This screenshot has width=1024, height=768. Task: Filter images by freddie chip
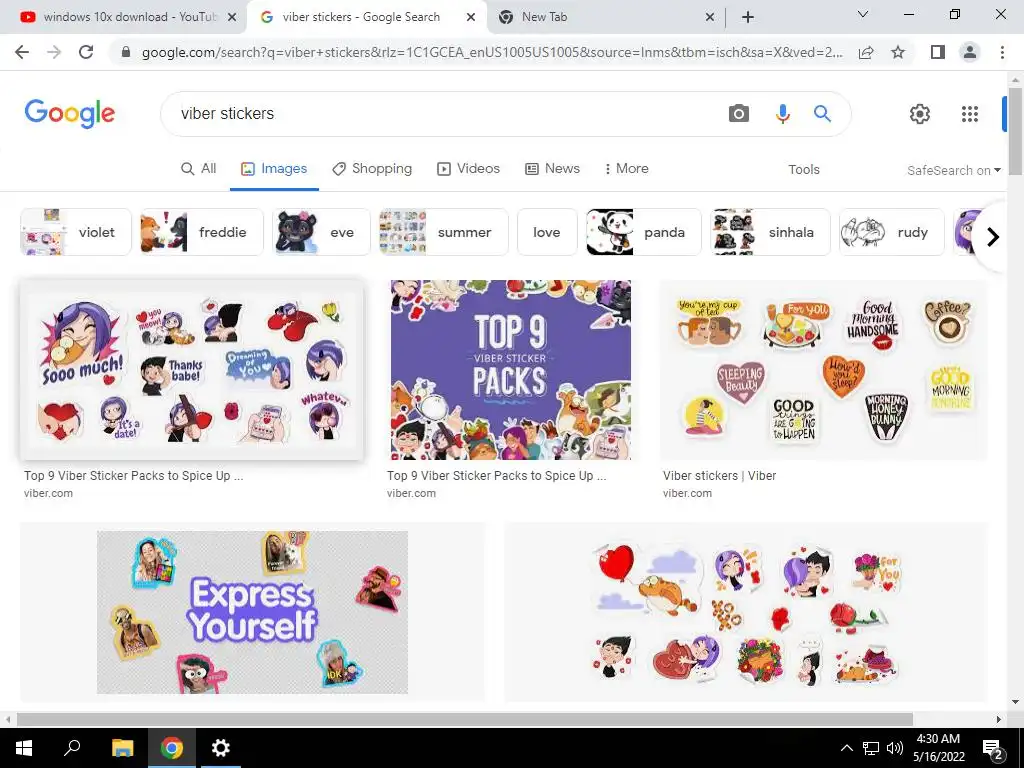click(202, 232)
